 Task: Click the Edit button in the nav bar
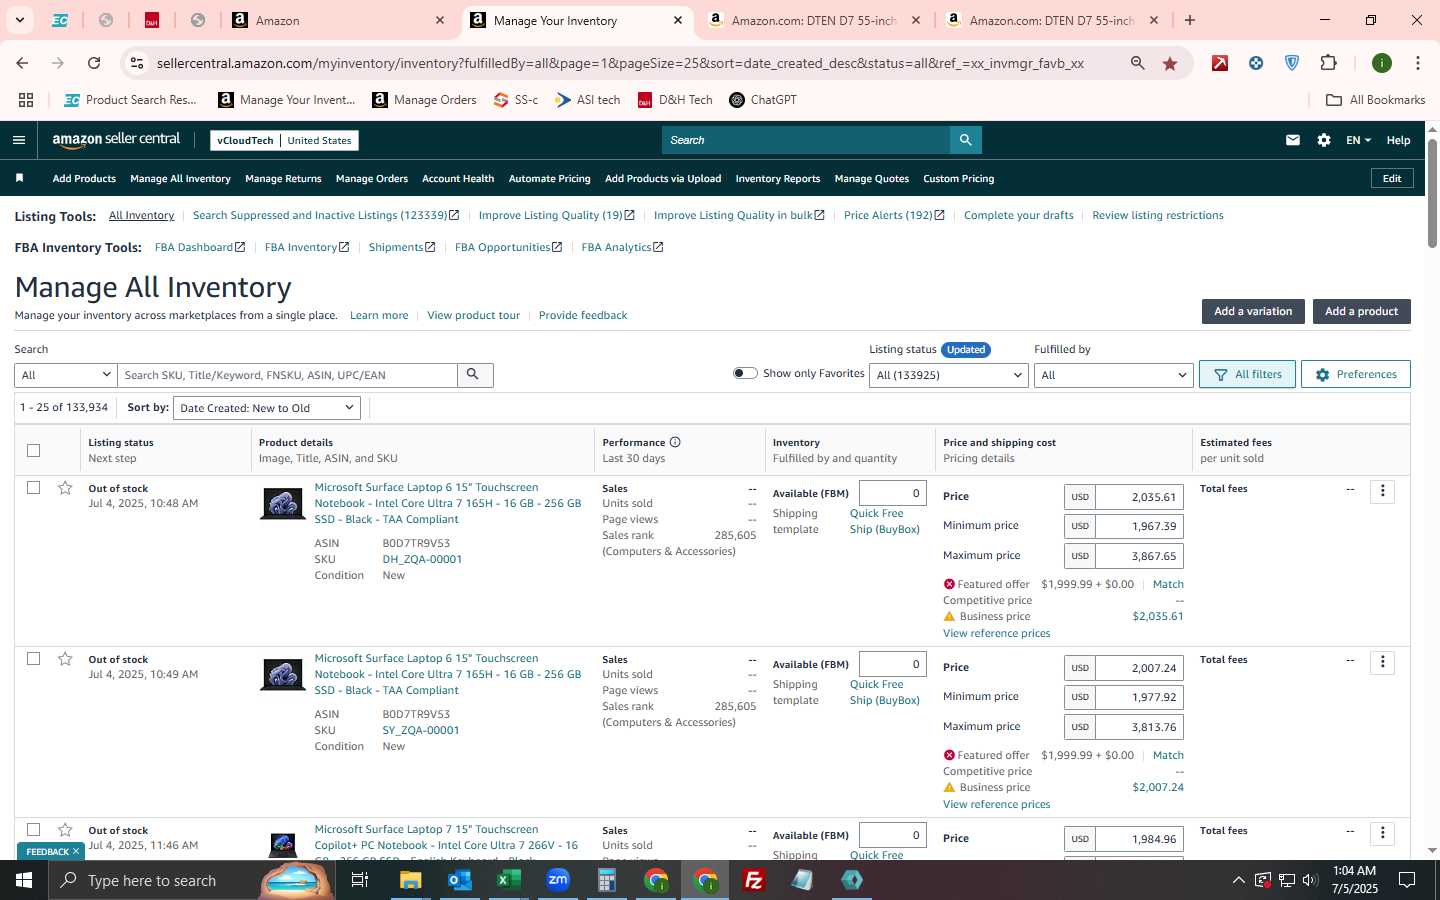1392,178
